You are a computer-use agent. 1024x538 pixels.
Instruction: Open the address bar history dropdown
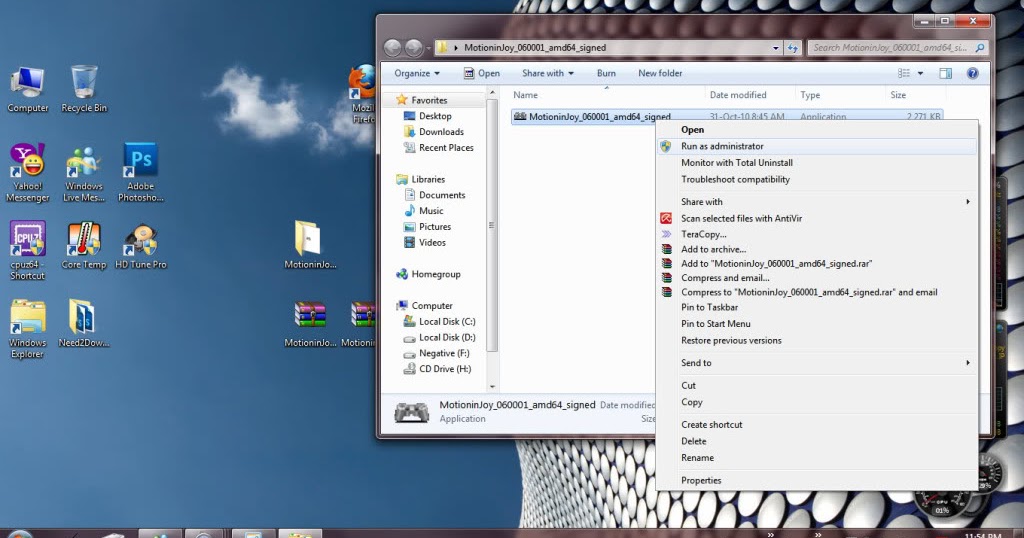[x=776, y=48]
